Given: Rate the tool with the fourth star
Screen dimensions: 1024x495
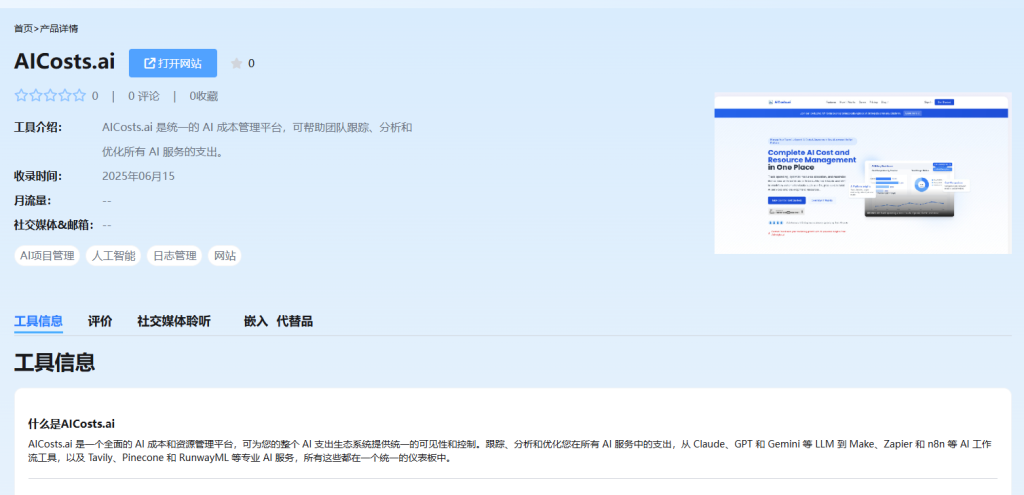Looking at the screenshot, I should tap(64, 96).
